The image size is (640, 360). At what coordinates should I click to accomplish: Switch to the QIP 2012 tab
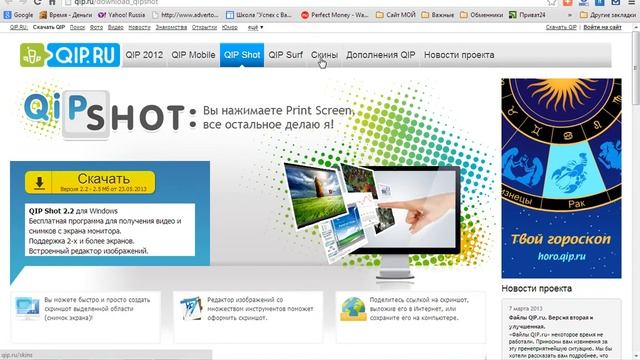pos(144,55)
